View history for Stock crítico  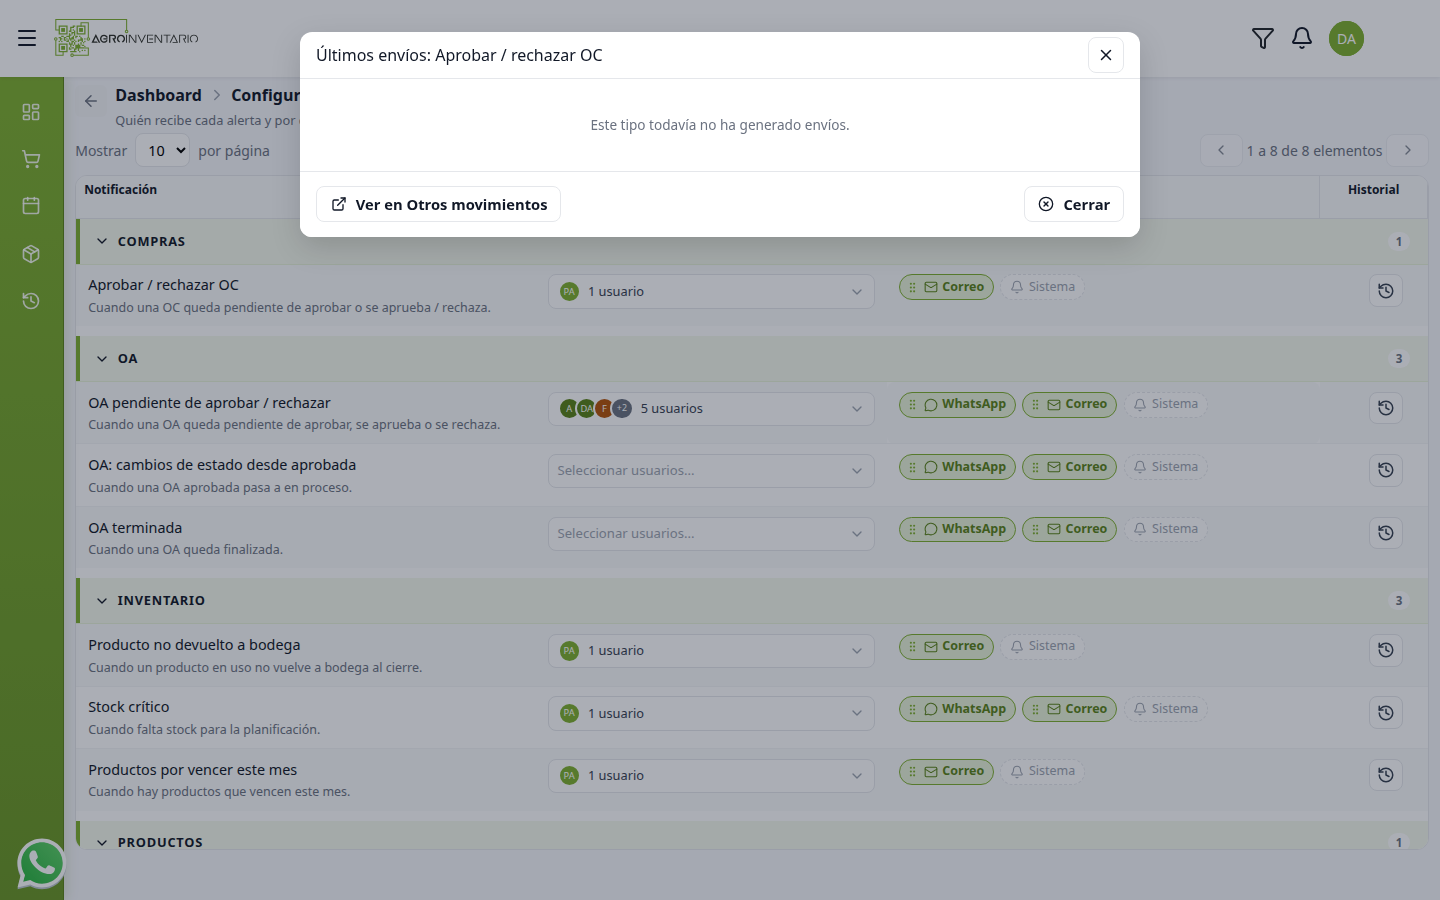click(1386, 713)
